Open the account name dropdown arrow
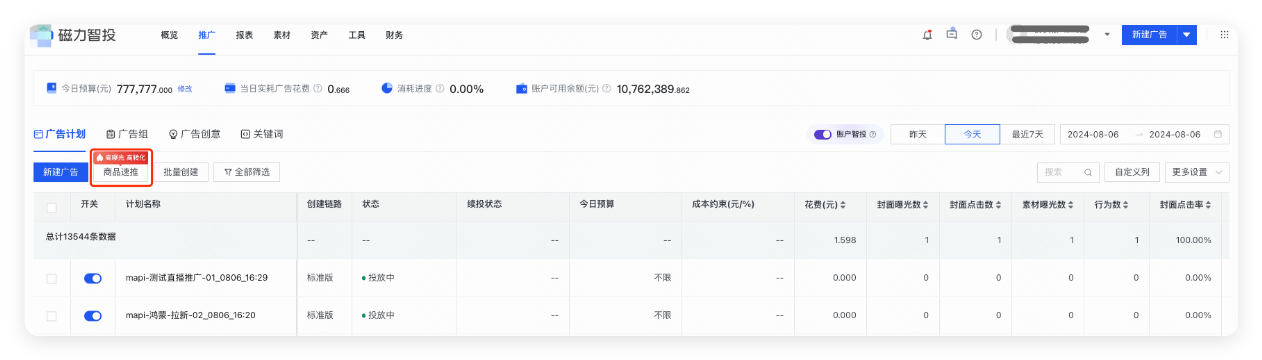The height and width of the screenshot is (360, 1262). pyautogui.click(x=1107, y=35)
